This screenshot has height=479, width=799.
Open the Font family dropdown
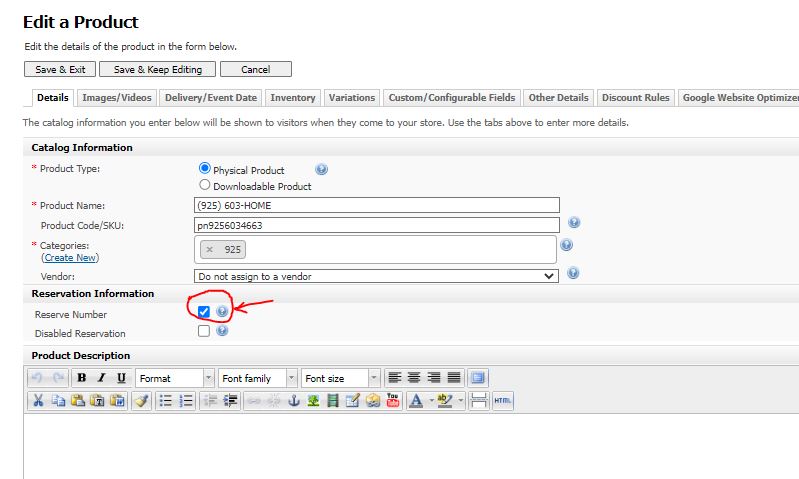[x=257, y=378]
